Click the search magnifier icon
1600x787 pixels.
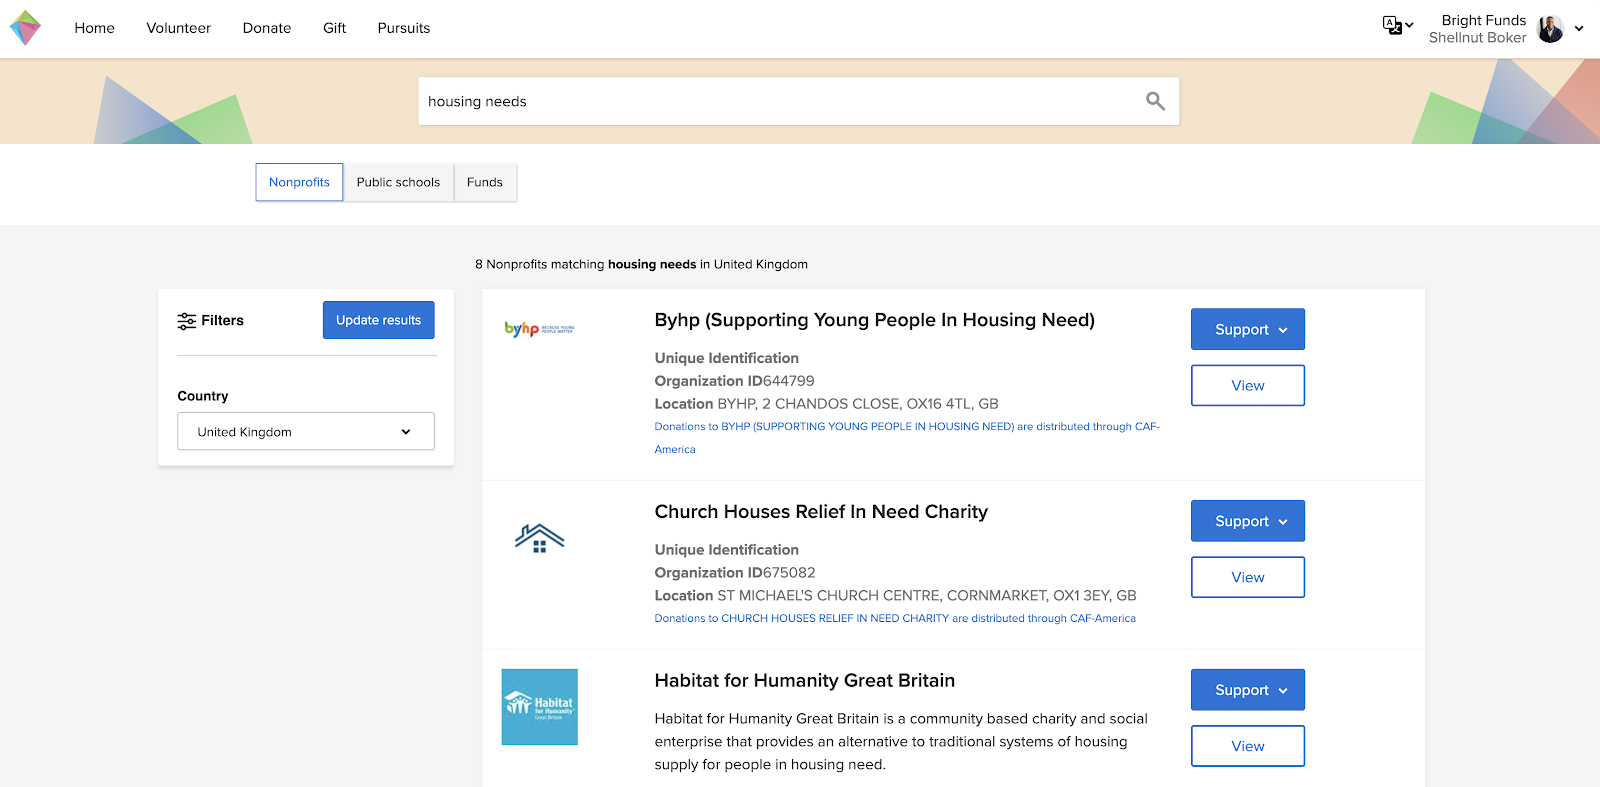pos(1155,101)
